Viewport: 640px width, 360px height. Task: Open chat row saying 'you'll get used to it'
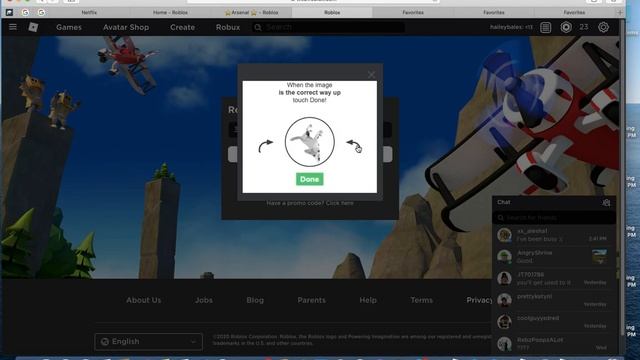pyautogui.click(x=553, y=278)
